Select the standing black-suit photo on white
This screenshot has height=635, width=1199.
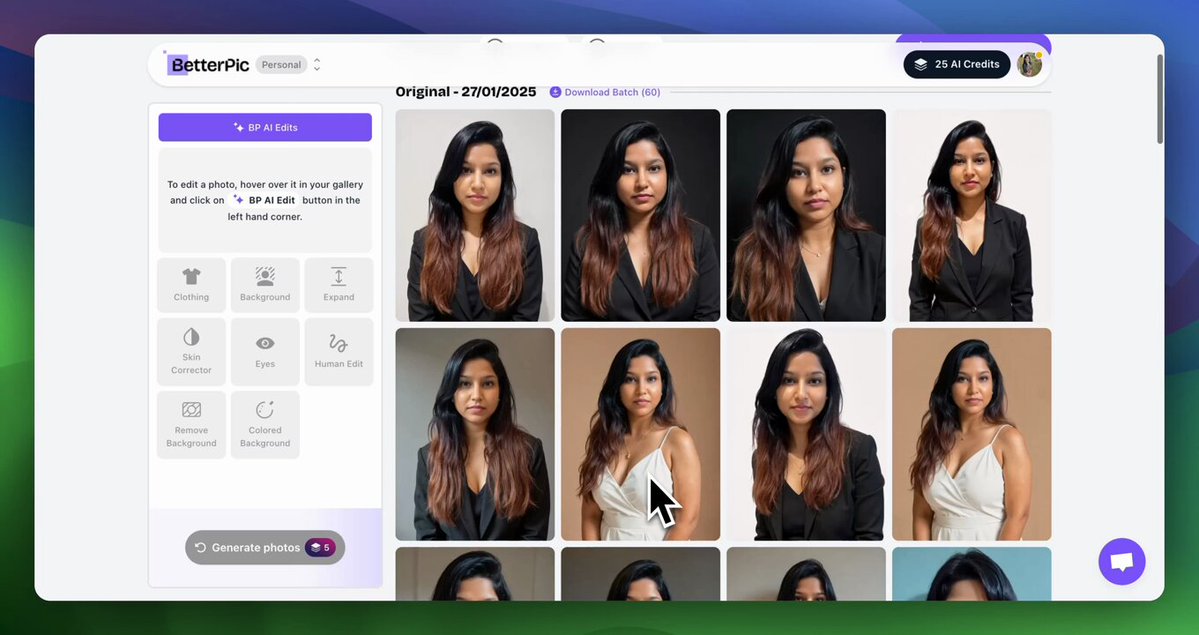click(972, 215)
